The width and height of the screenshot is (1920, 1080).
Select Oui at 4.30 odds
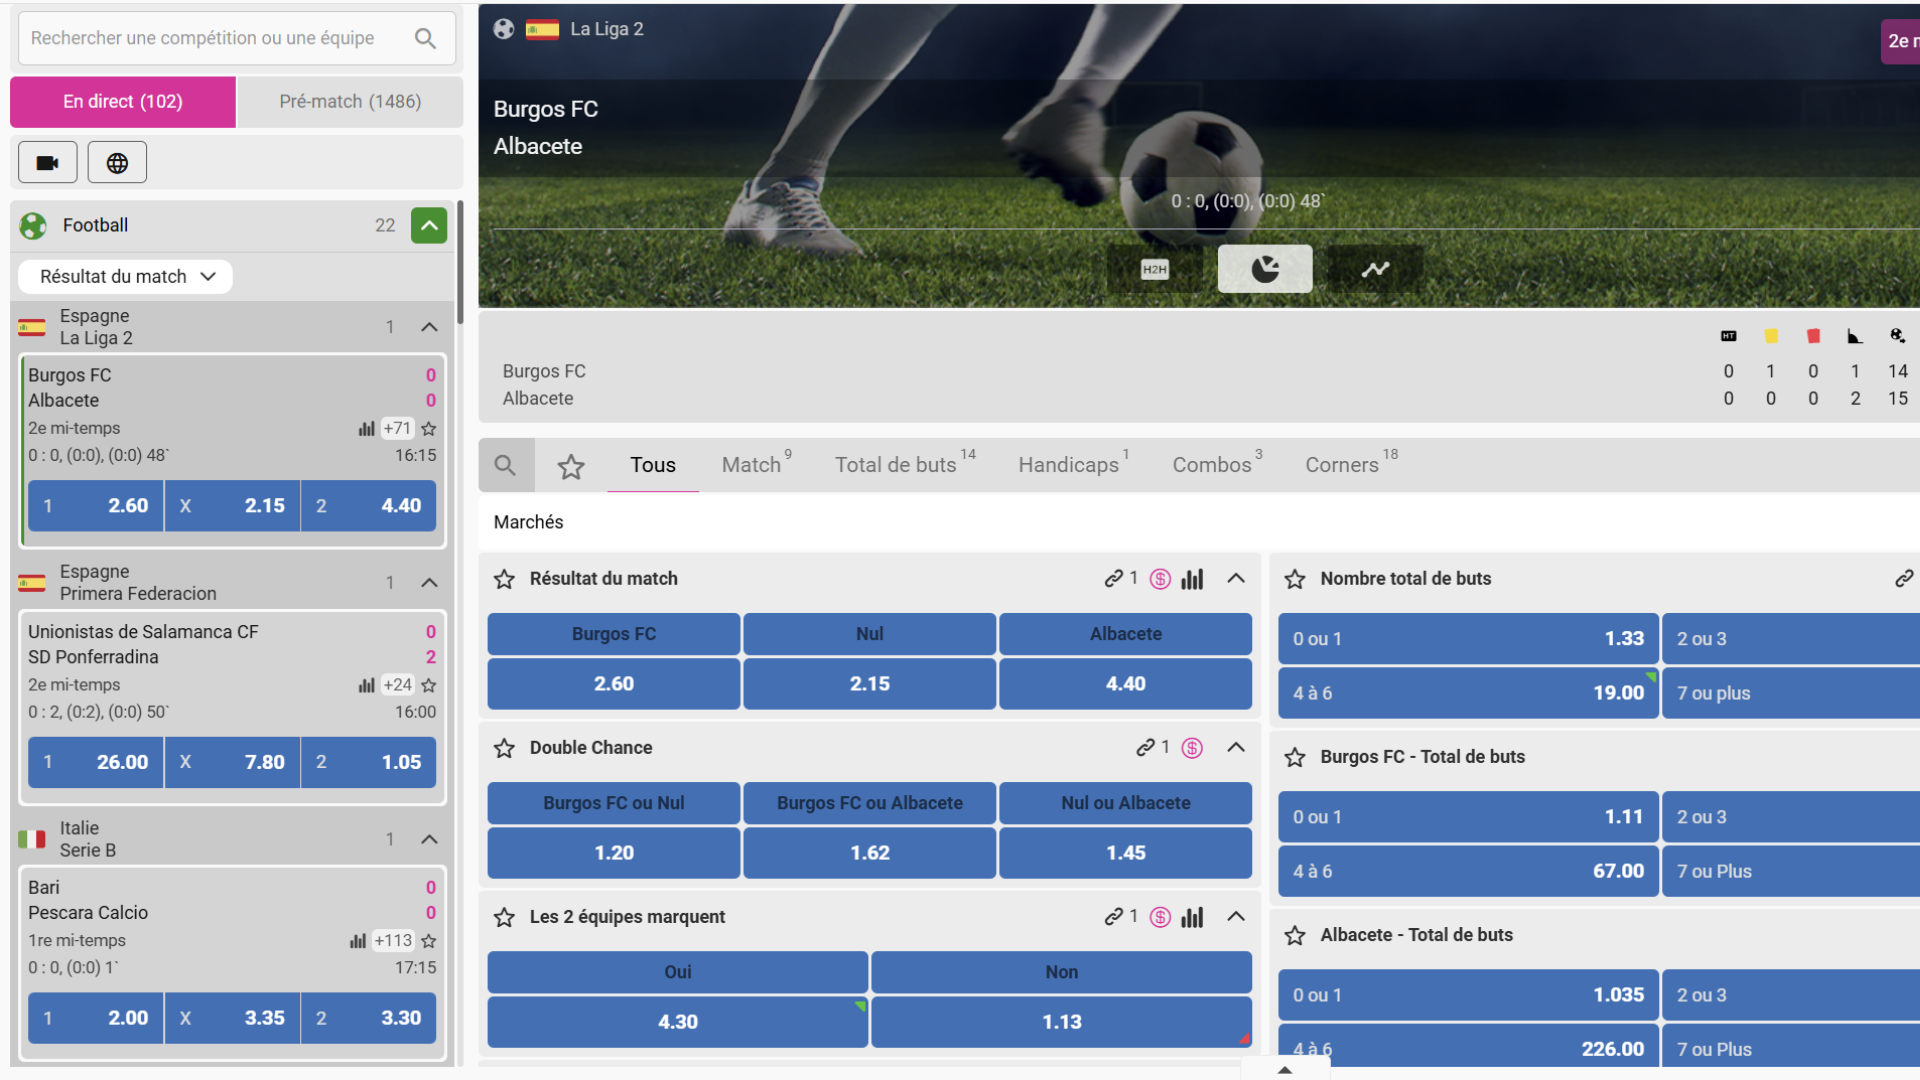pos(677,1022)
